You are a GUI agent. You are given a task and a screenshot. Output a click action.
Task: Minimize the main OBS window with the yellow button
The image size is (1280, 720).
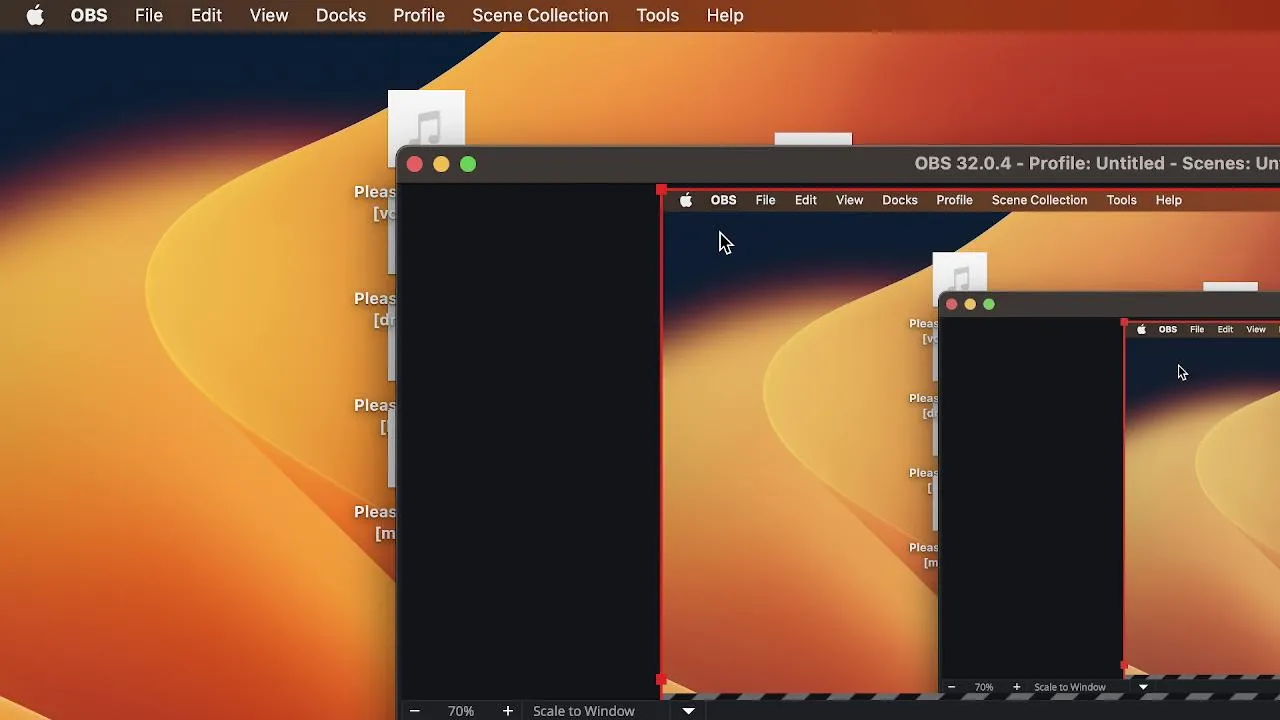coord(441,164)
